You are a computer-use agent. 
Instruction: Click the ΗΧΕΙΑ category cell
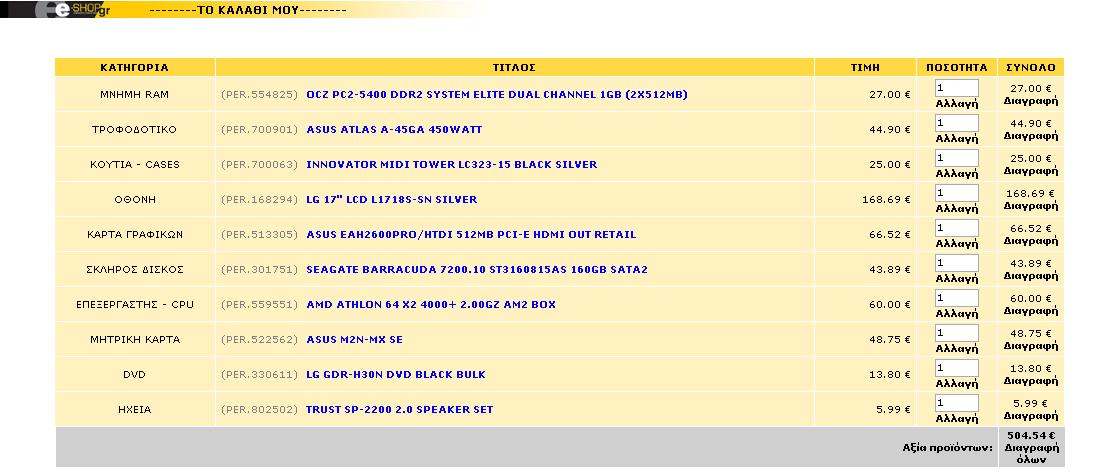coord(135,409)
